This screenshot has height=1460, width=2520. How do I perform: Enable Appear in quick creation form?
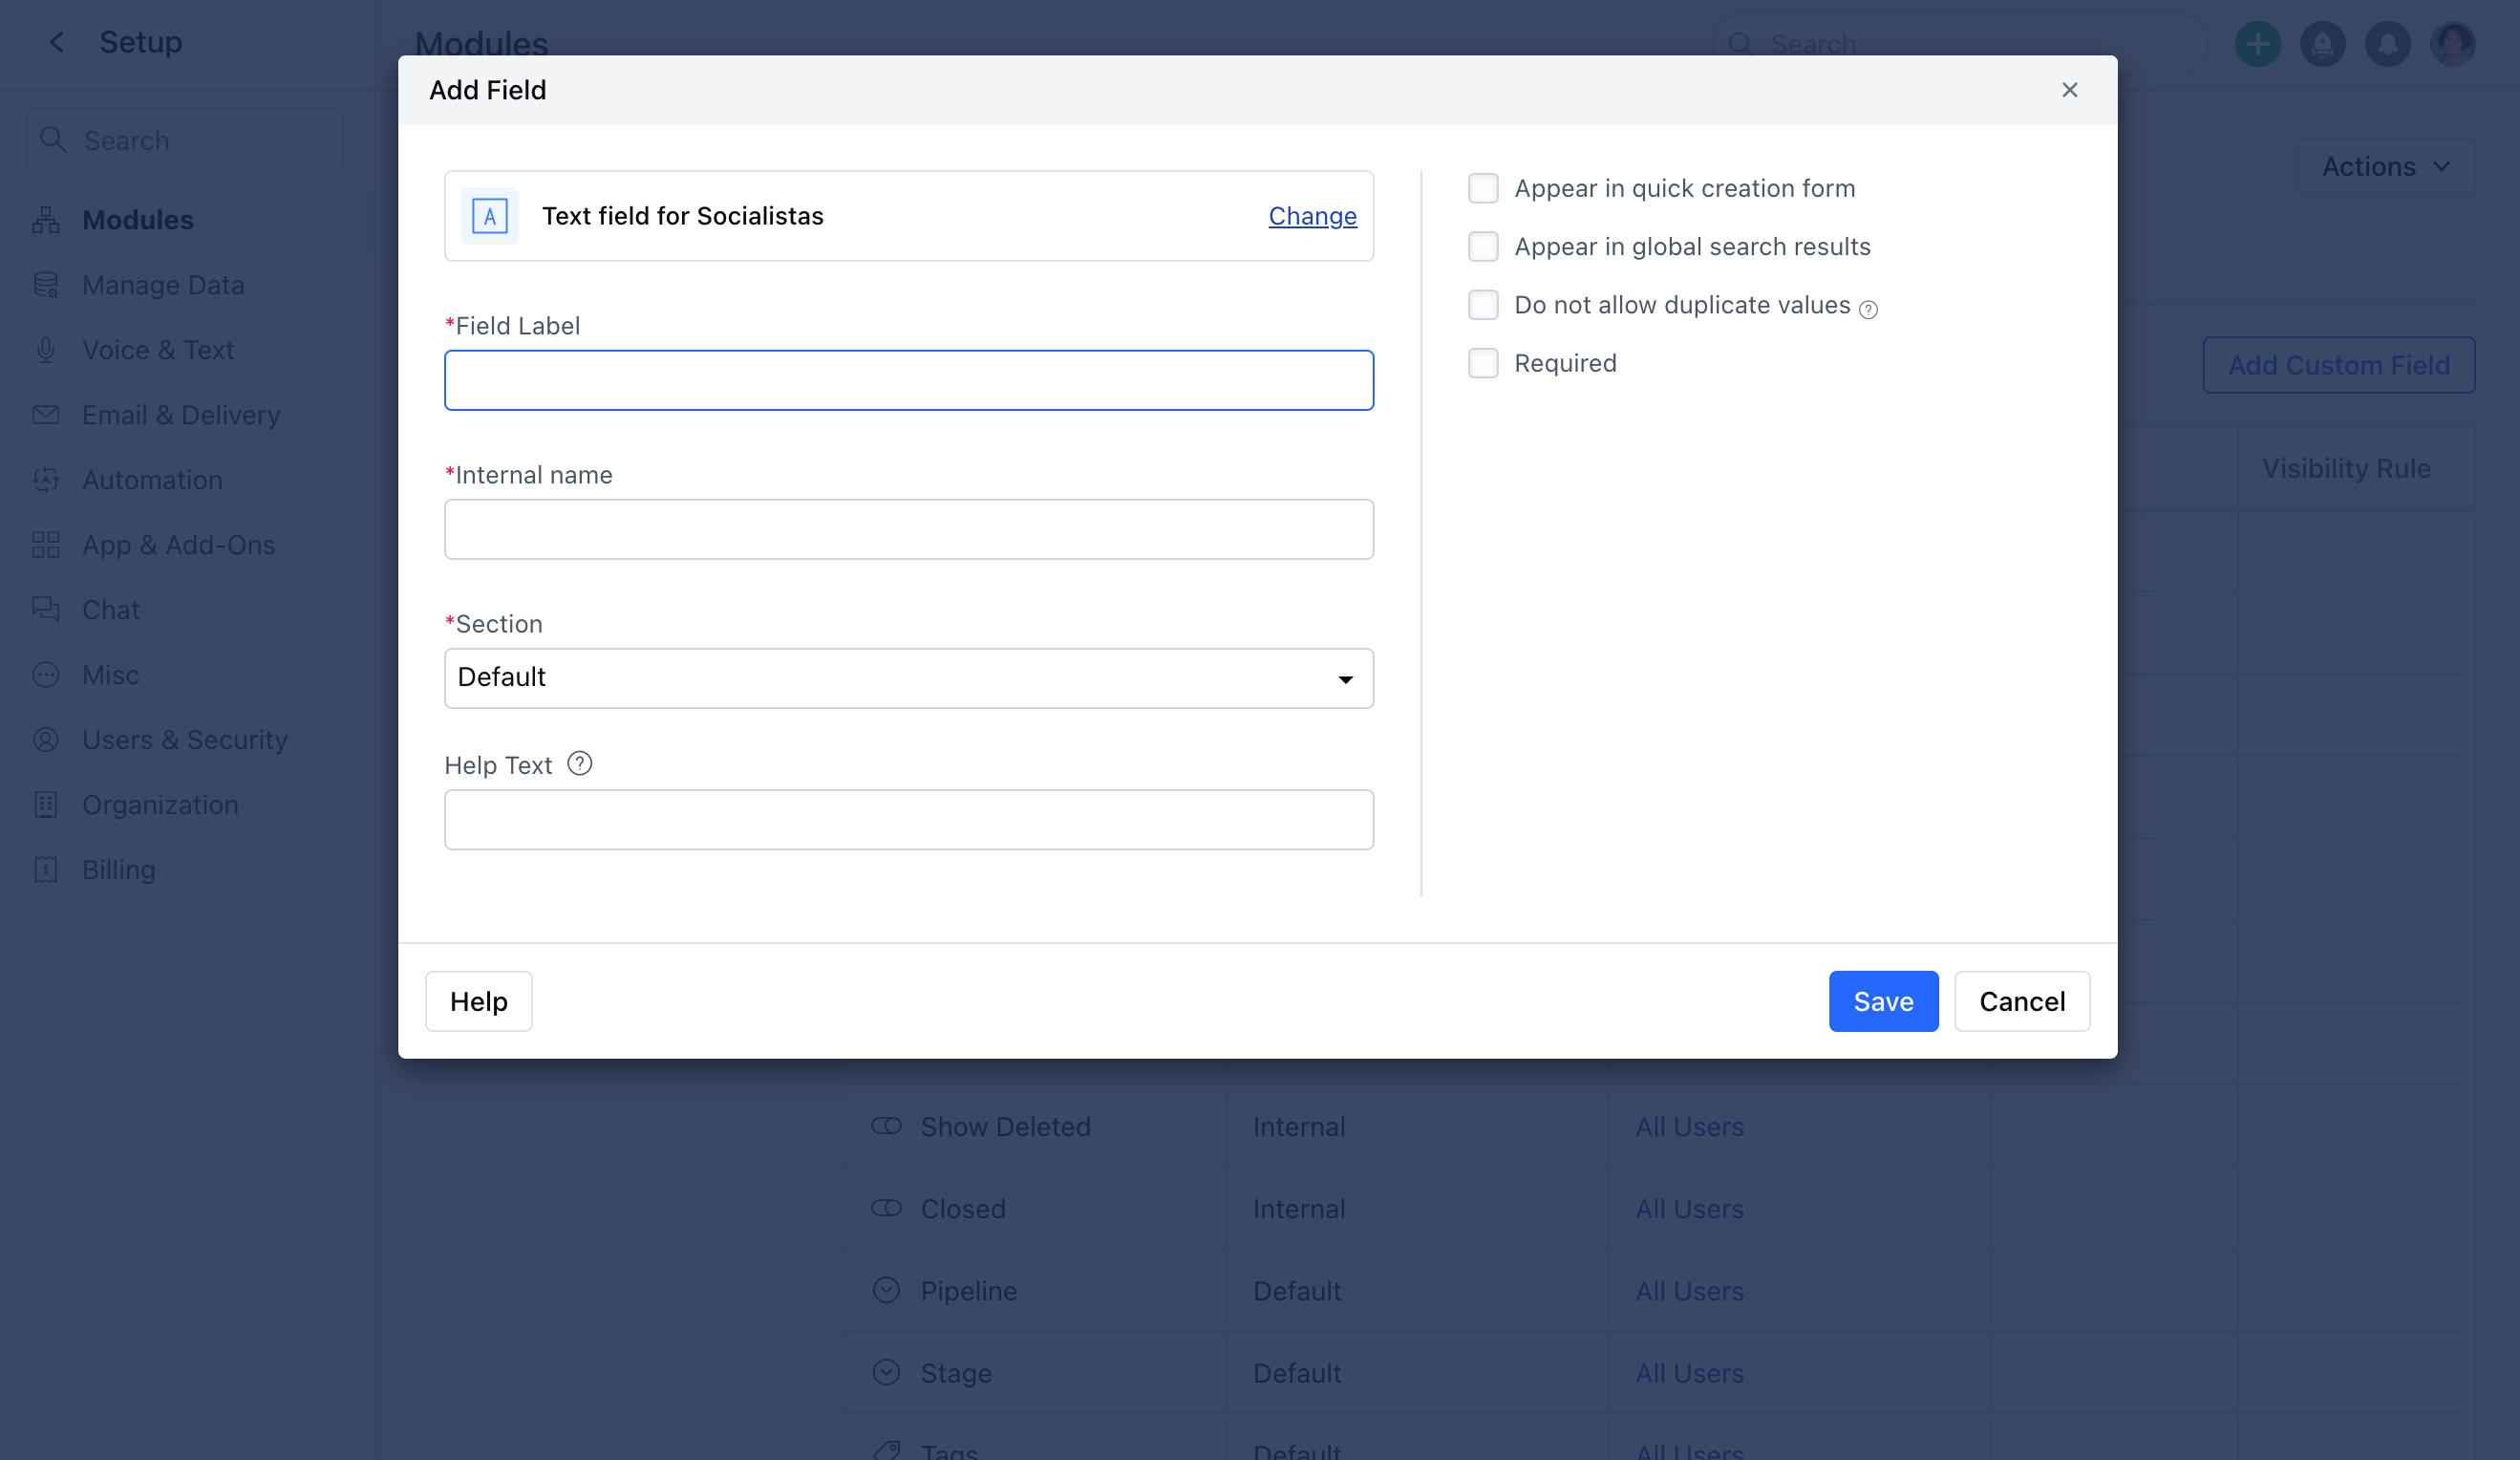pos(1483,188)
